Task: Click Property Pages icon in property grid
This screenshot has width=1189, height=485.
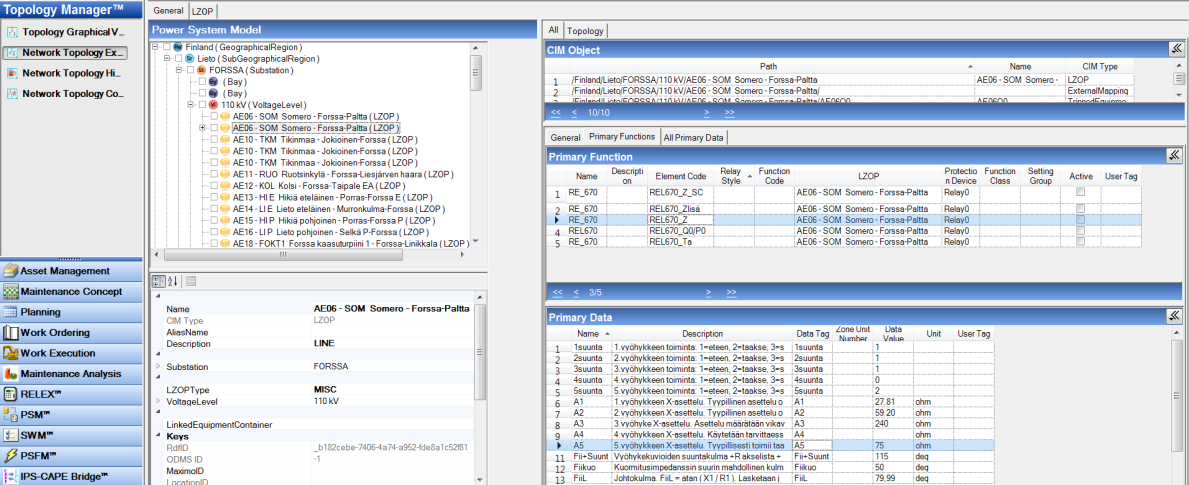Action: [x=190, y=281]
